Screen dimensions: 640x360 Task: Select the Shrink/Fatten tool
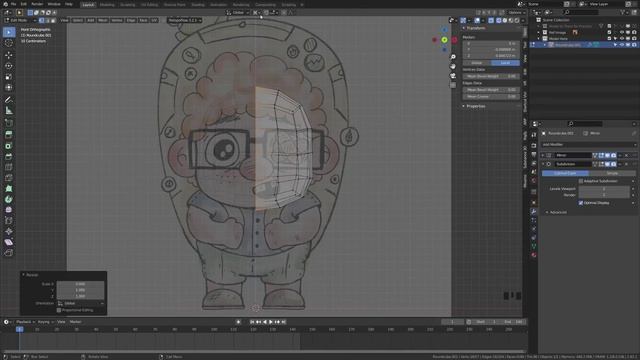pos(9,231)
